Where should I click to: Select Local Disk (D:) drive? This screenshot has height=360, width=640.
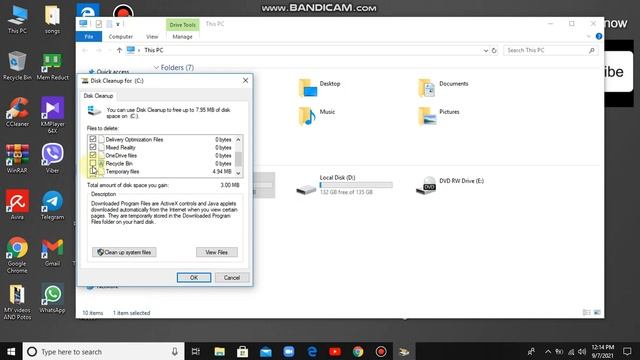[344, 185]
